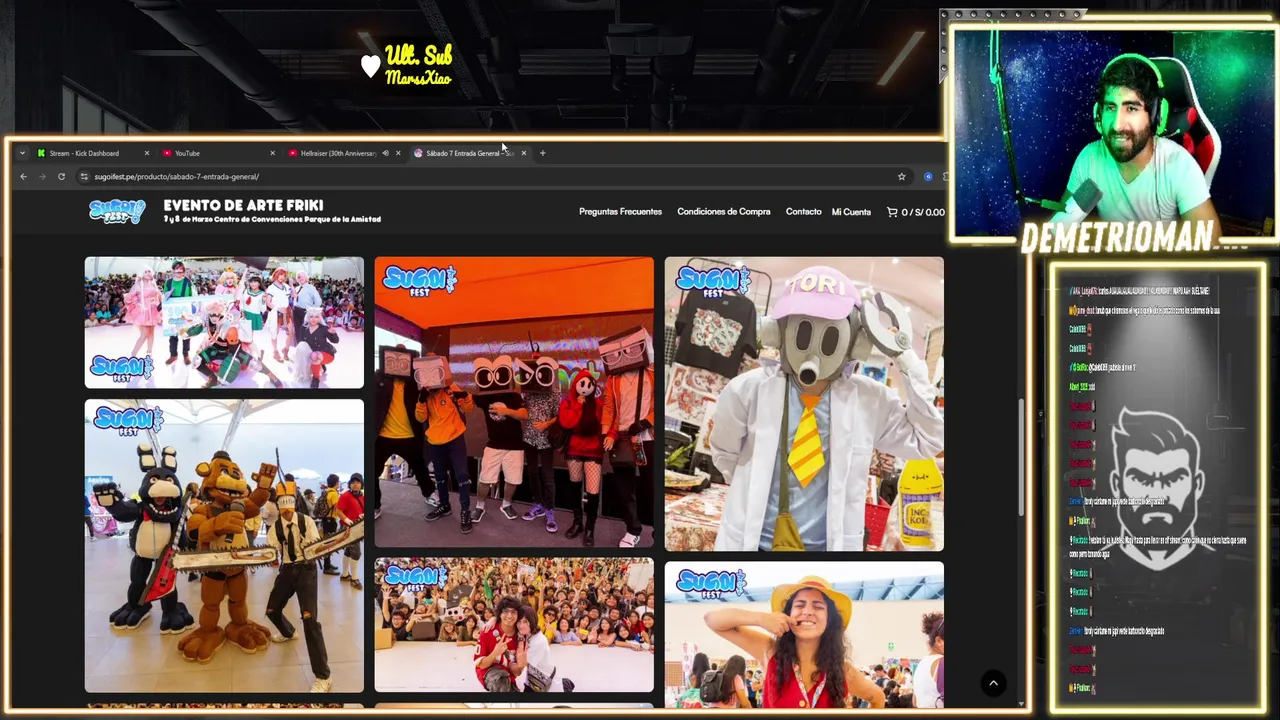Click the heart icon beside Ult. Sub
Image resolution: width=1280 pixels, height=720 pixels.
click(370, 66)
